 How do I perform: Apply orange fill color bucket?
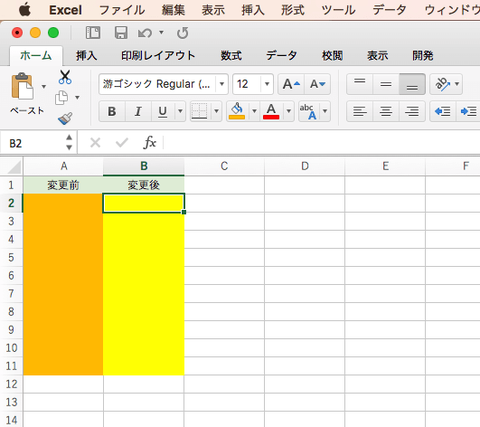[237, 111]
